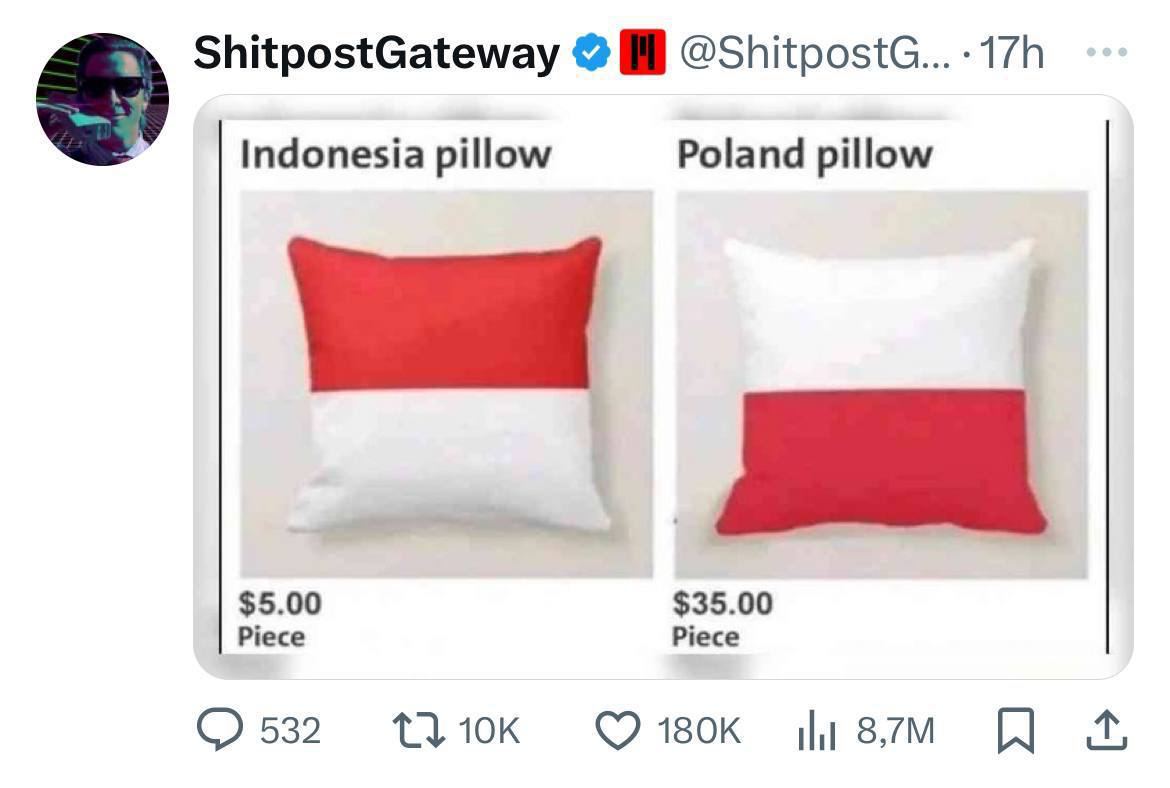View analytics bar chart icon

click(x=816, y=730)
